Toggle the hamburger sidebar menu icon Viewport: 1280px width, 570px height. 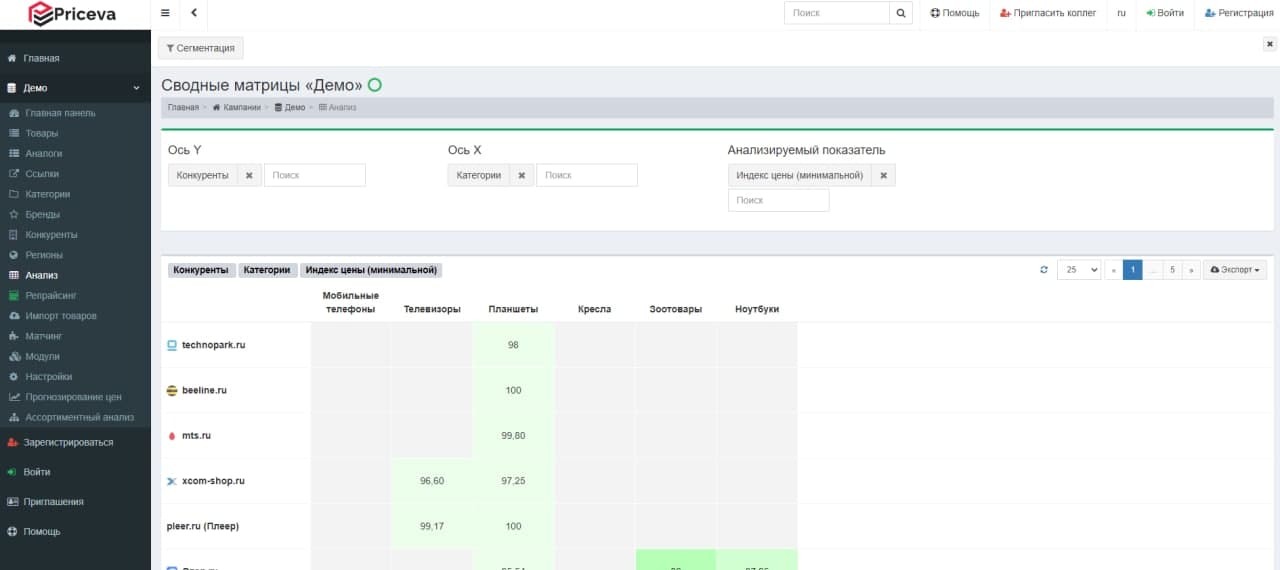point(165,13)
